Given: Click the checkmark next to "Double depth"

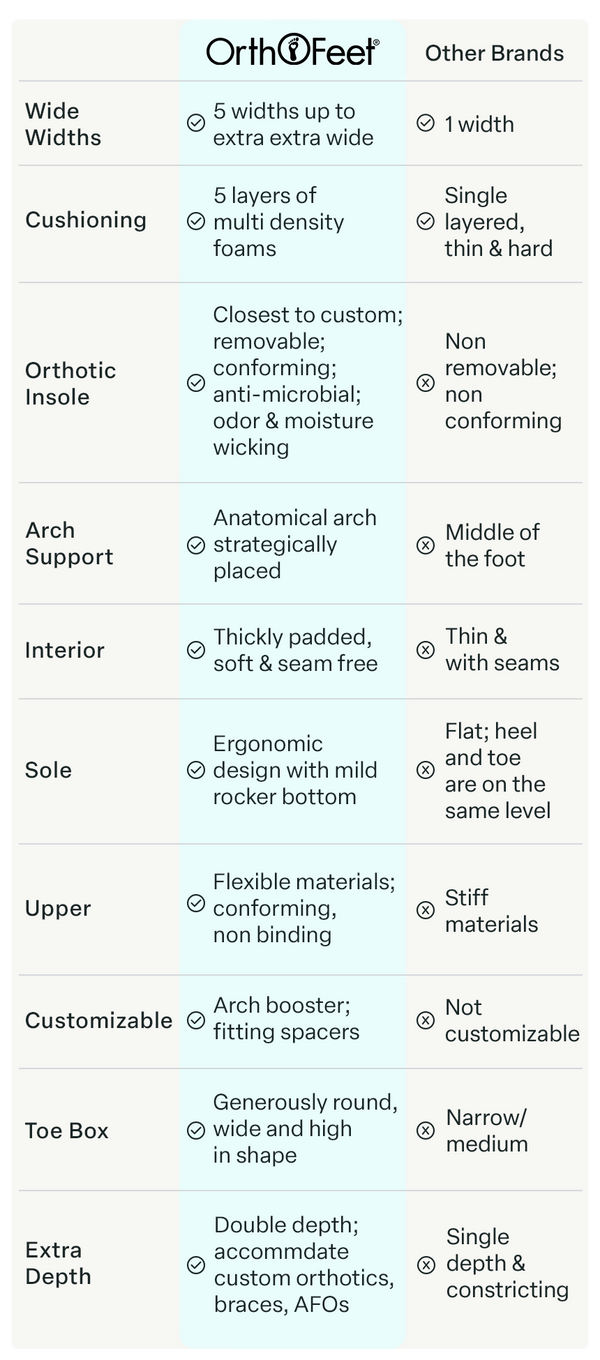Looking at the screenshot, I should [196, 1265].
